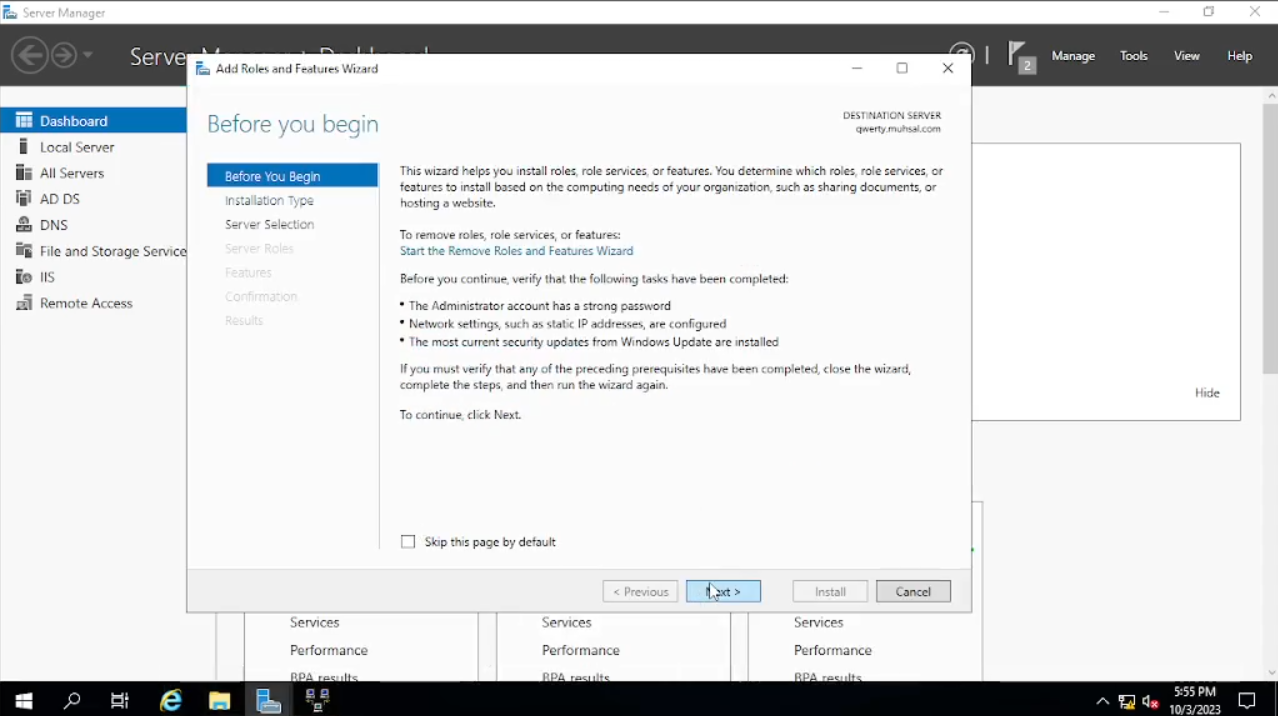Open the Tools menu

click(1133, 56)
